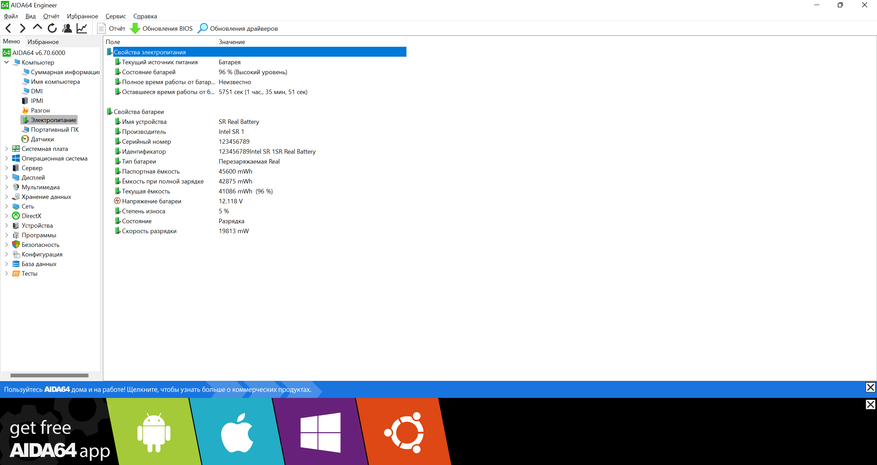Select the Свойства батареи section row

[256, 112]
